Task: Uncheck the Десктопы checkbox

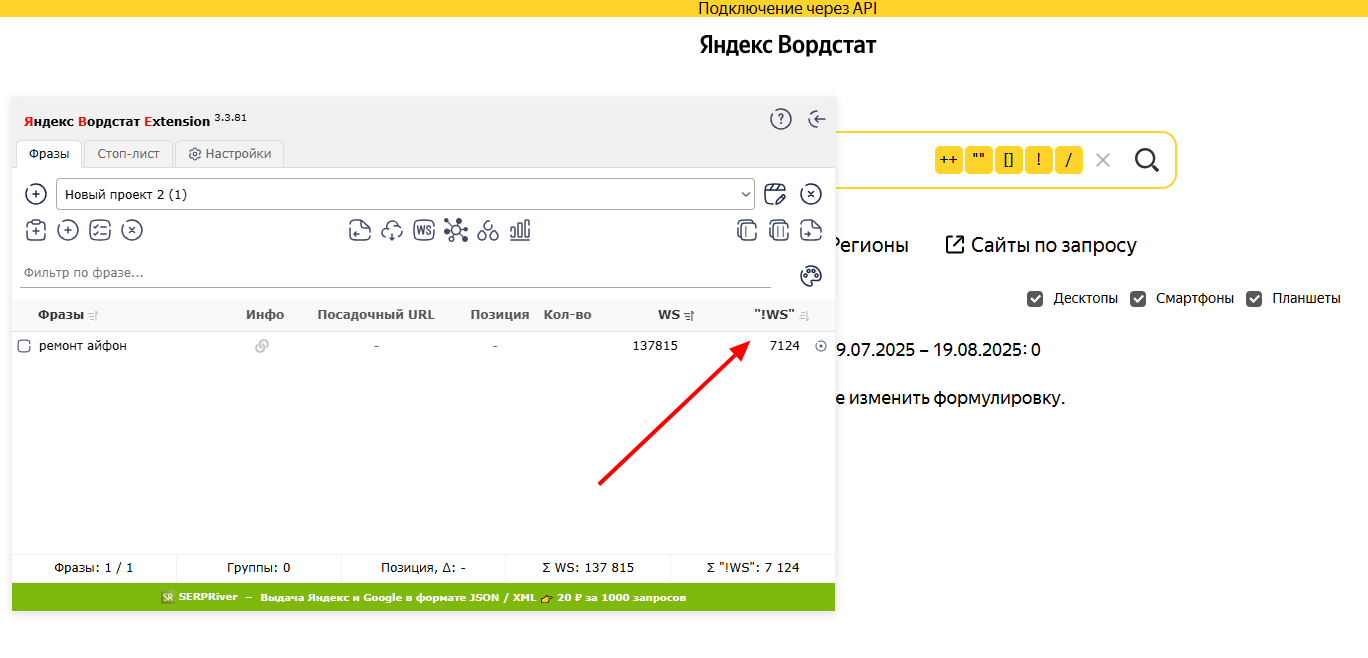Action: tap(1035, 299)
